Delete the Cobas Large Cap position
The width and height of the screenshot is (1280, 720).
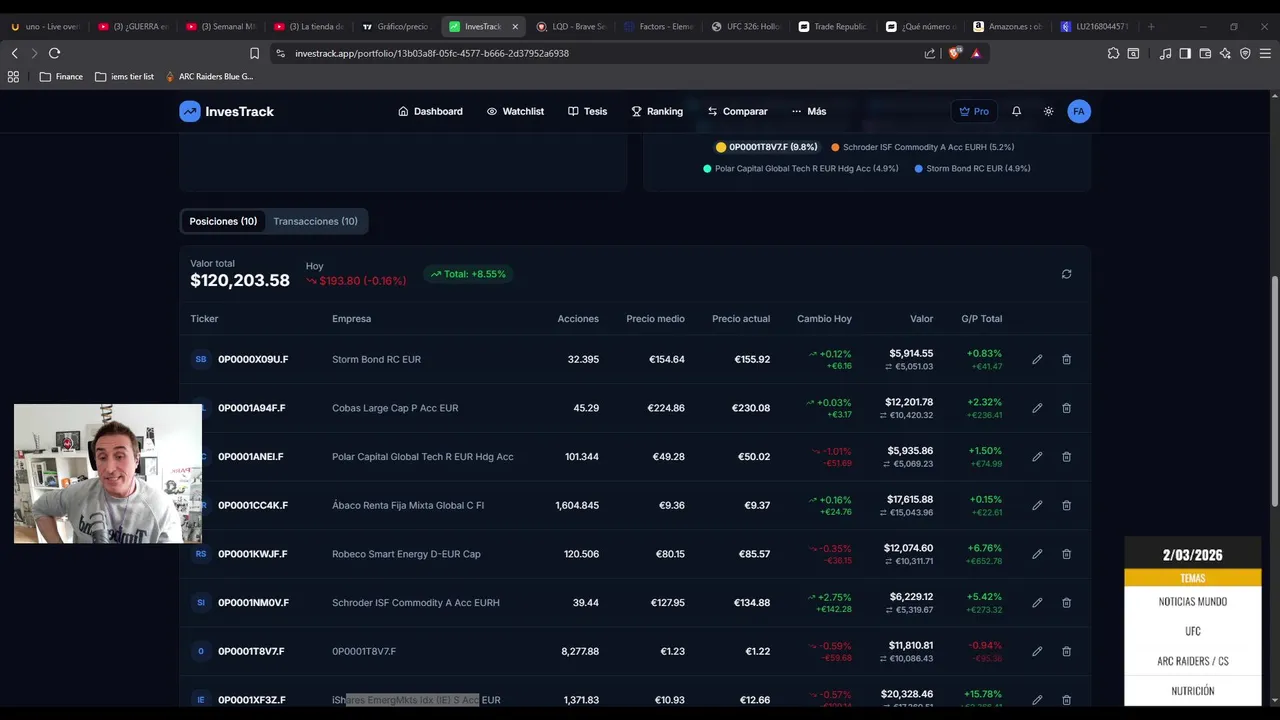[1066, 408]
